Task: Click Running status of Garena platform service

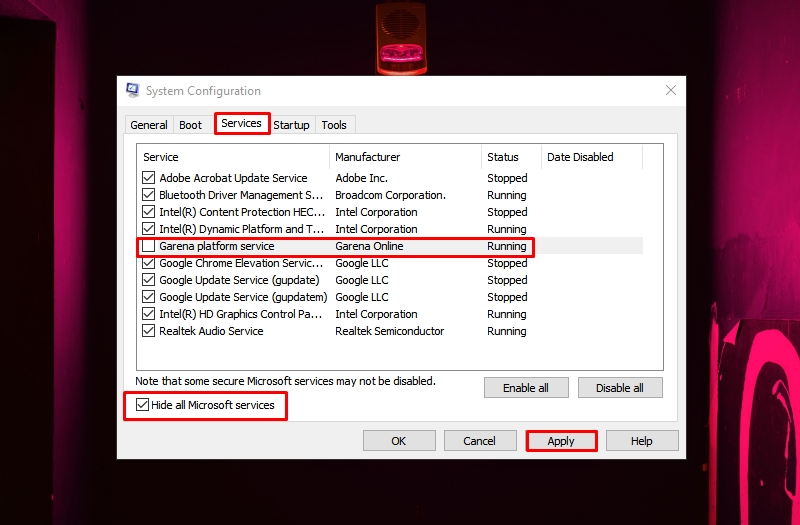Action: 507,246
